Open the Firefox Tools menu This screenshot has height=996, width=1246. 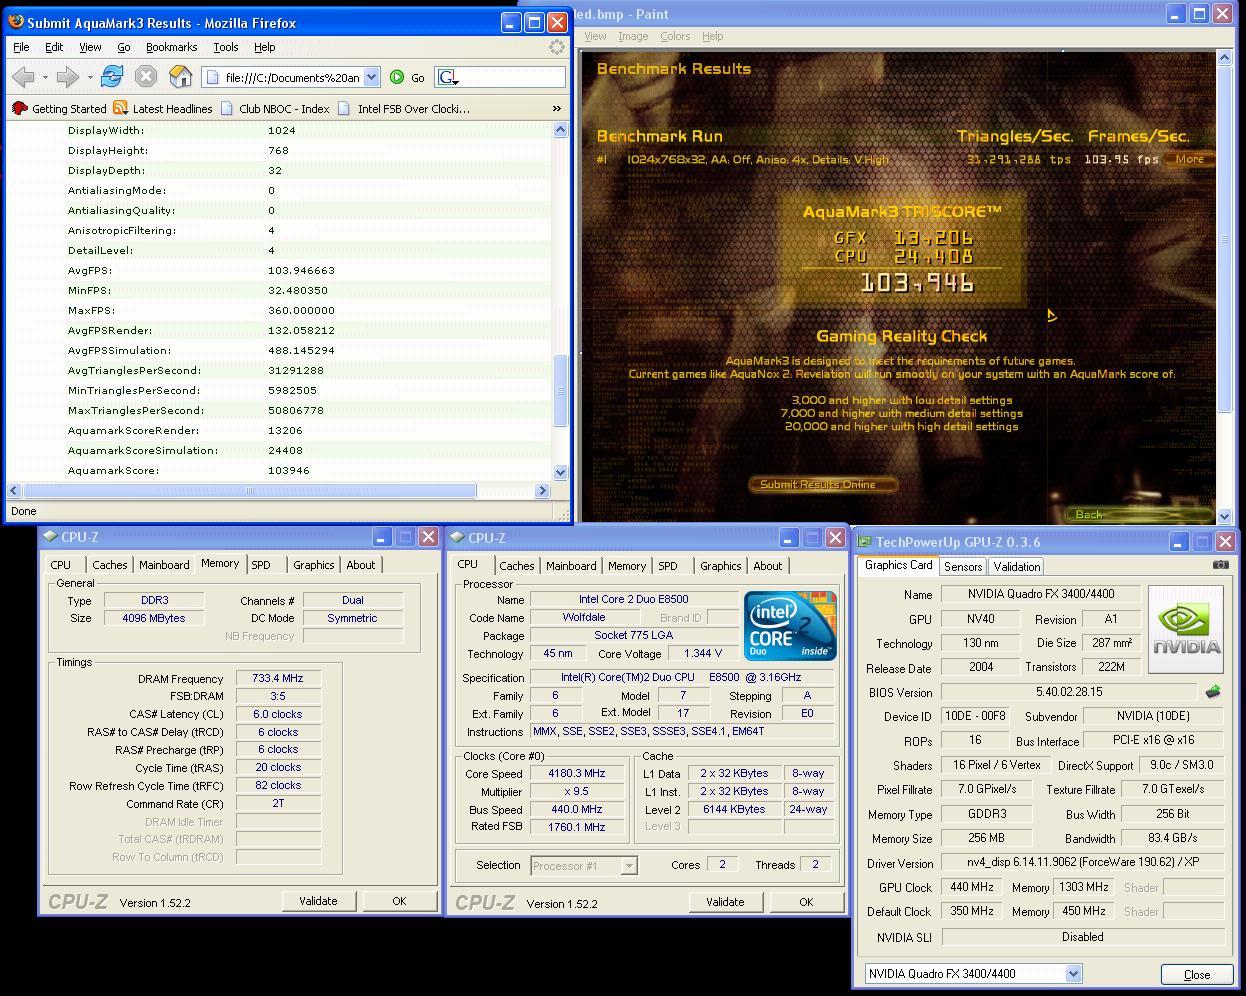point(226,47)
